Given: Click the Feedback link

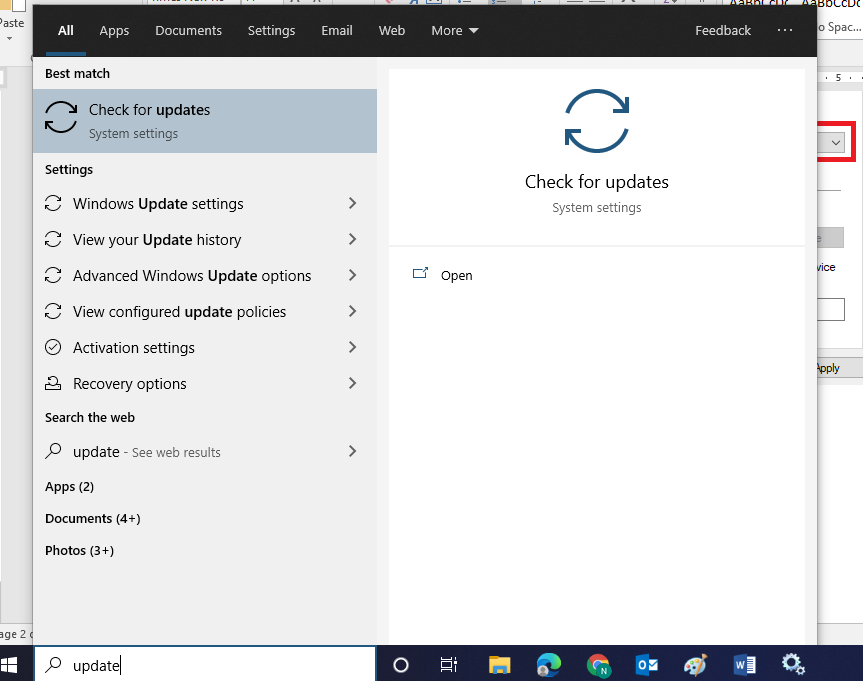Looking at the screenshot, I should pyautogui.click(x=722, y=31).
